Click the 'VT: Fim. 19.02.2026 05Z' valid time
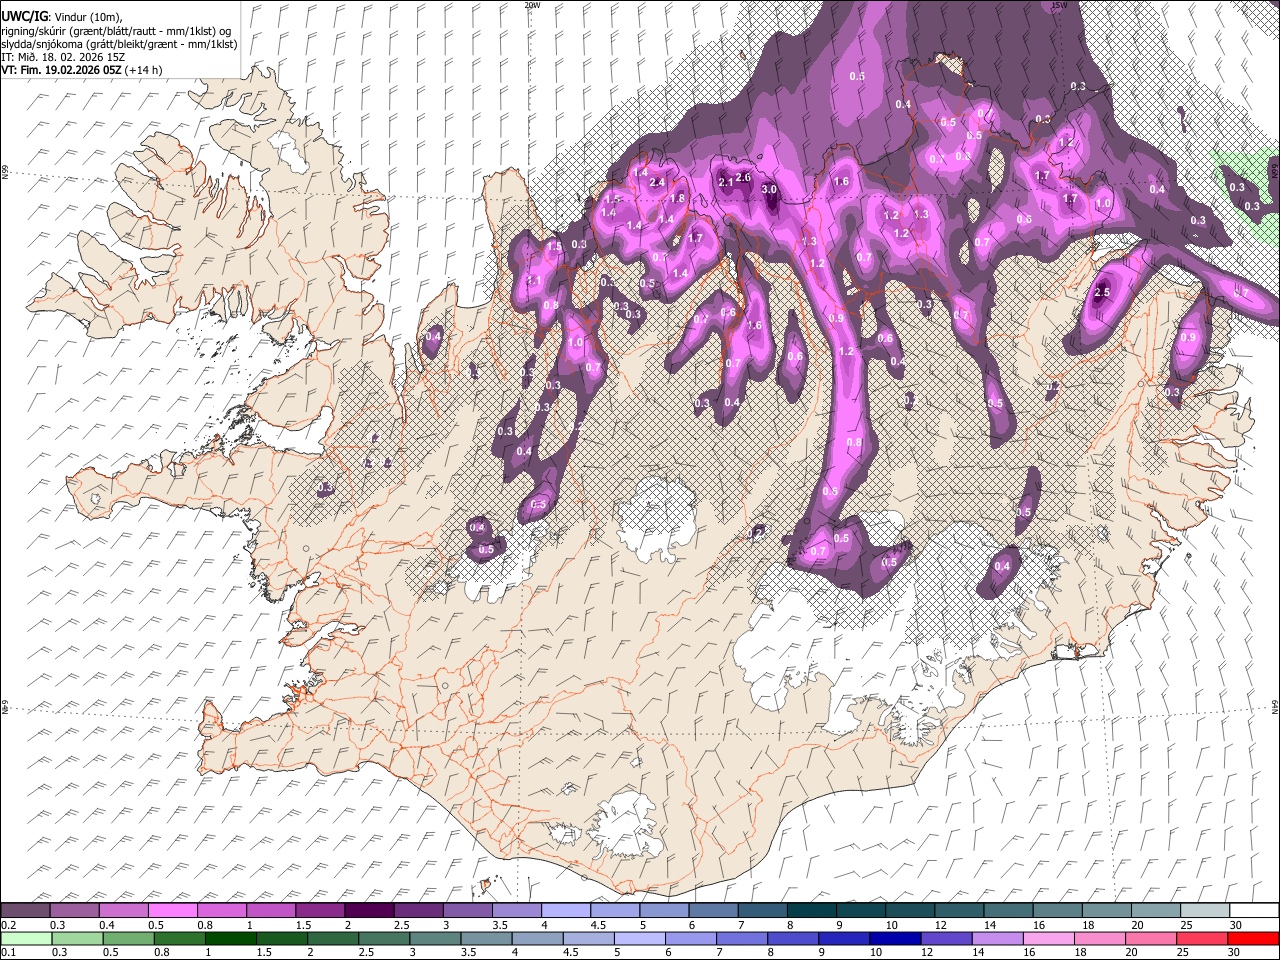1280x960 pixels. (61, 70)
